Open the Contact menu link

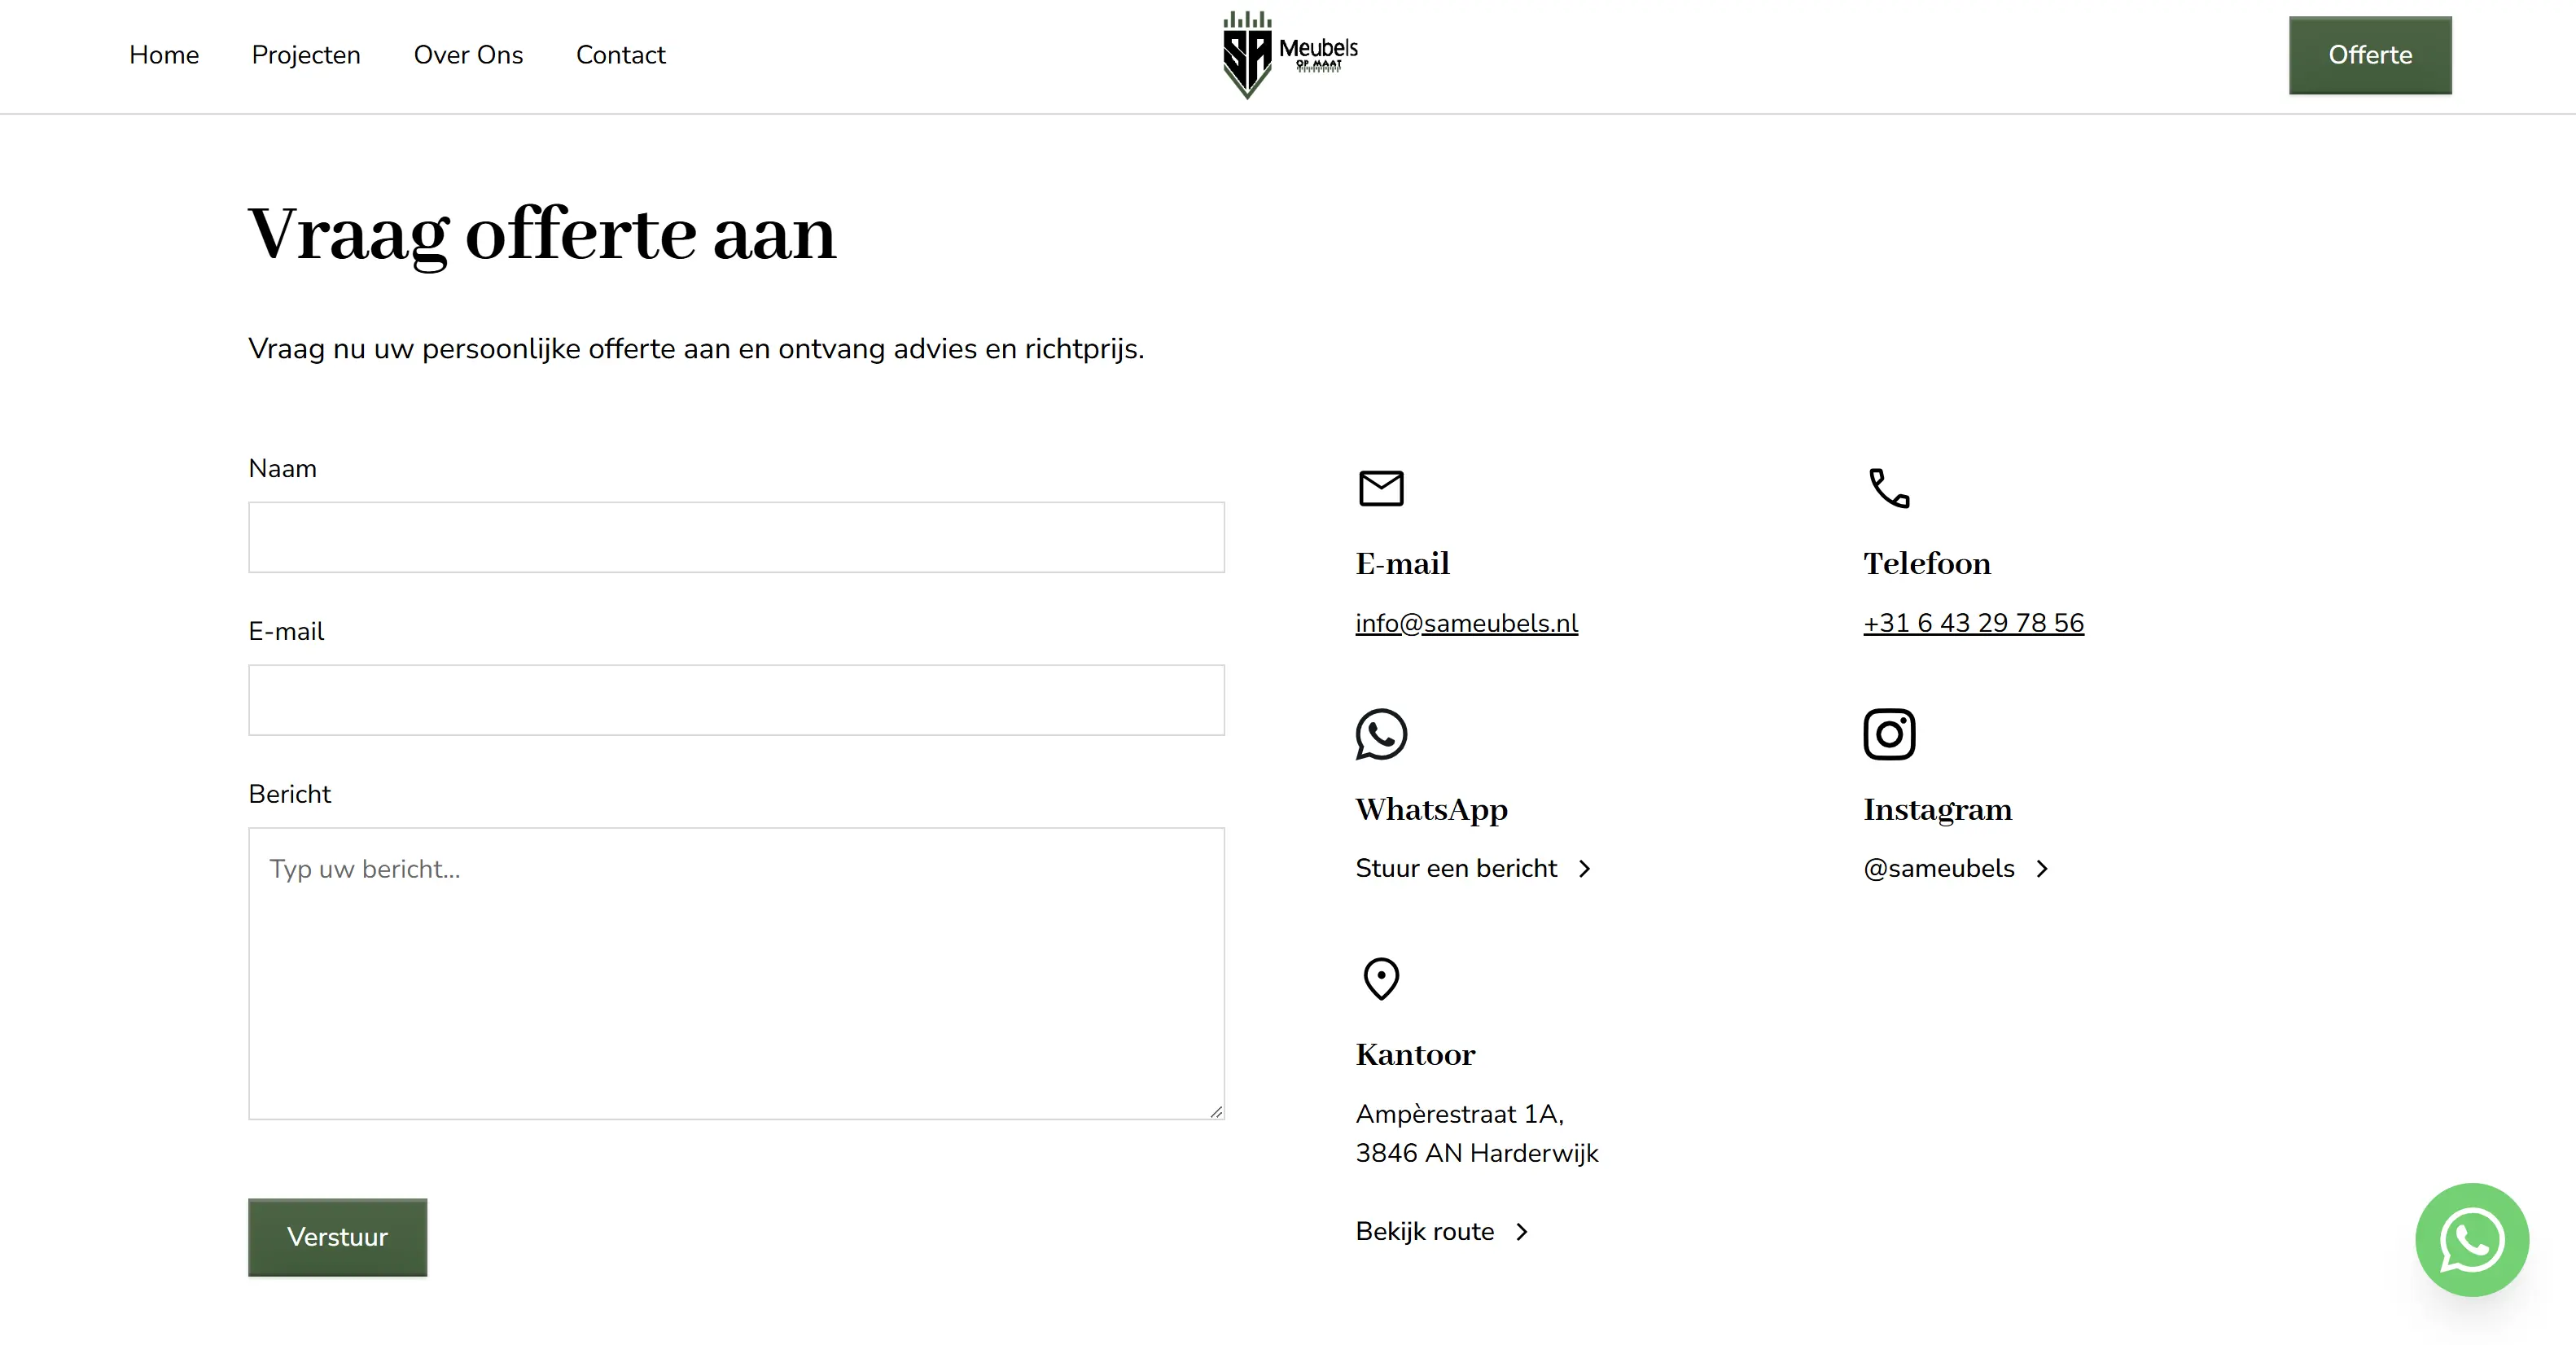(x=620, y=55)
